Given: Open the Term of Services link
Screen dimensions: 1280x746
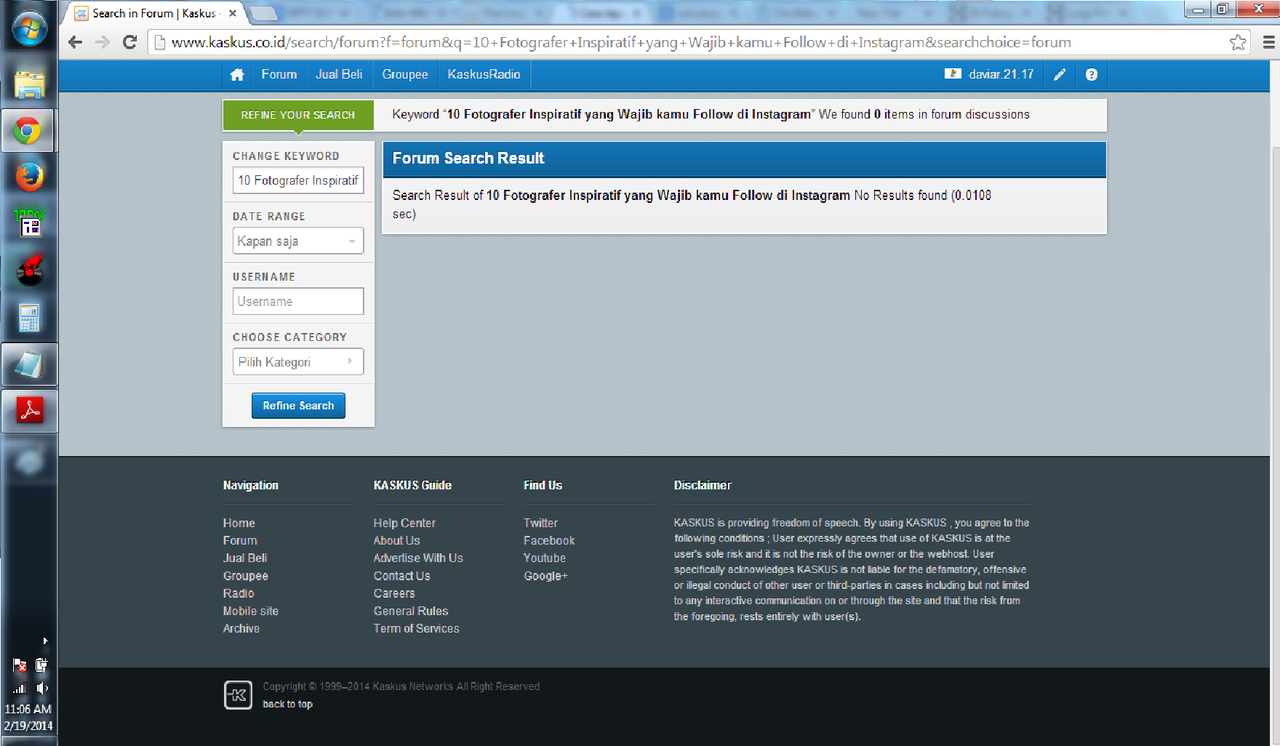Looking at the screenshot, I should coord(416,629).
